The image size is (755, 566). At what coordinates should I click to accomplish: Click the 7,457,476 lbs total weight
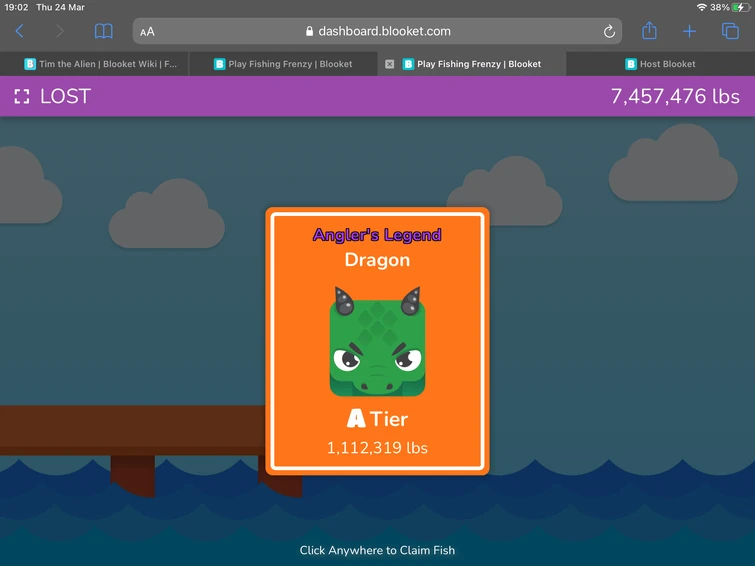pyautogui.click(x=675, y=96)
